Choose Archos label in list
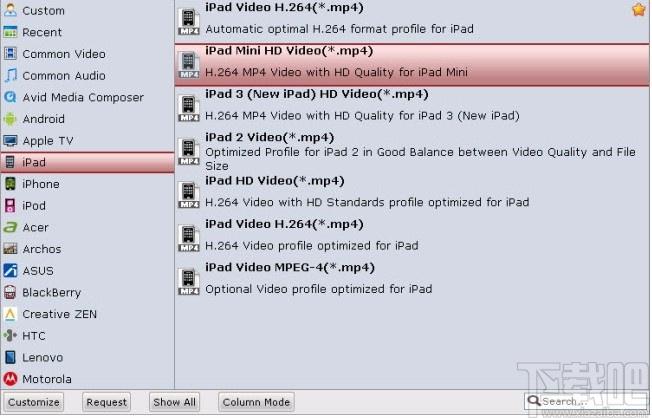This screenshot has height=418, width=652. (x=42, y=249)
